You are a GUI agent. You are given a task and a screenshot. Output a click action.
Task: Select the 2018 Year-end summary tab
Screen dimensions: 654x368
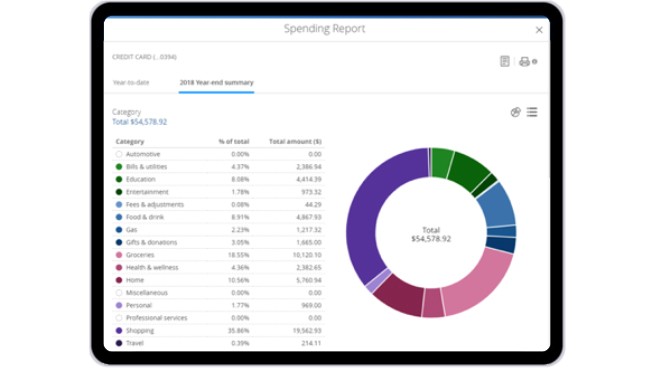216,83
